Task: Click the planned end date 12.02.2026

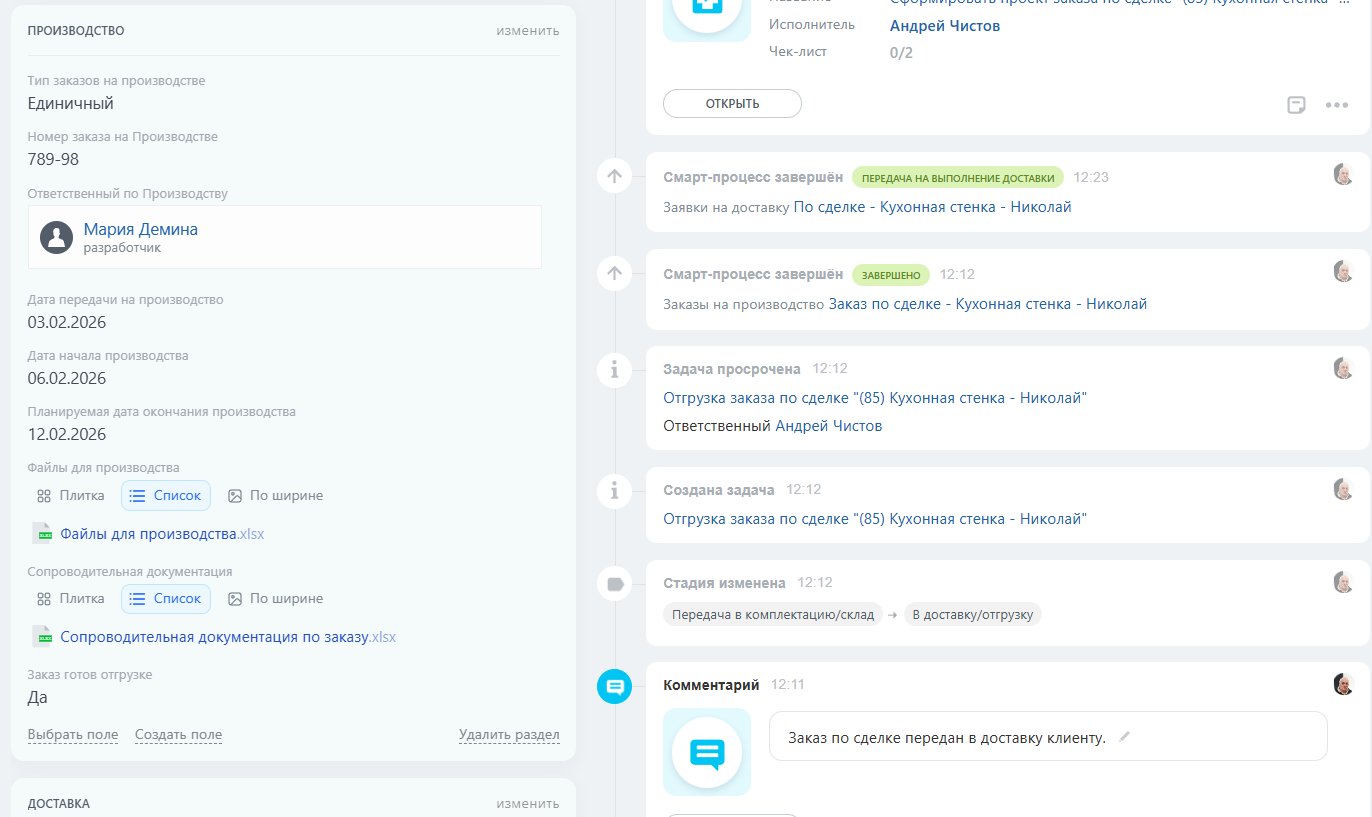Action: [x=67, y=434]
